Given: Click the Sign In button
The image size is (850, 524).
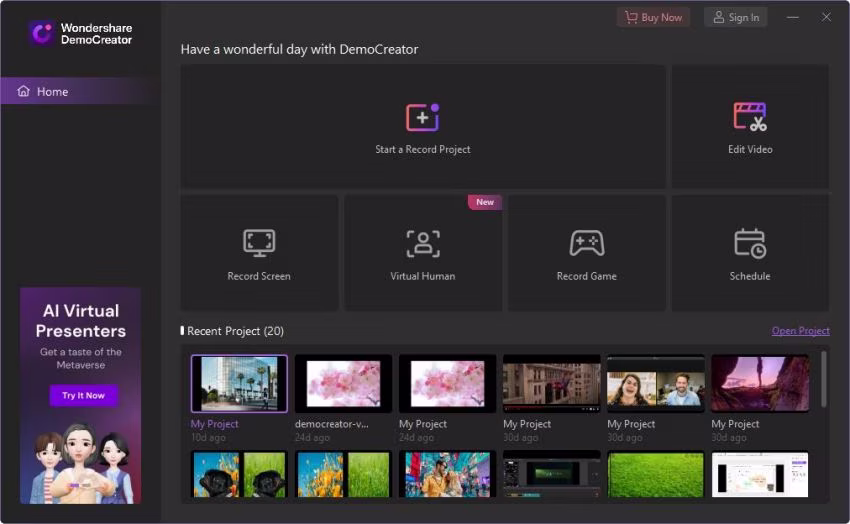Looking at the screenshot, I should [736, 17].
